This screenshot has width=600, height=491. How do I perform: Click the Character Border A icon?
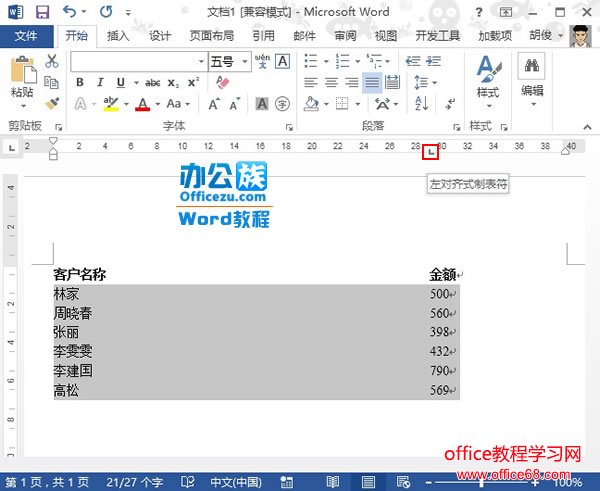pos(282,61)
